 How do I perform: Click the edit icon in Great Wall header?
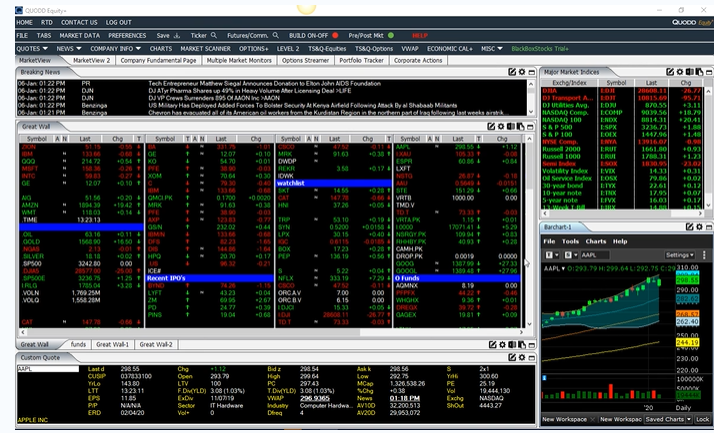point(491,127)
